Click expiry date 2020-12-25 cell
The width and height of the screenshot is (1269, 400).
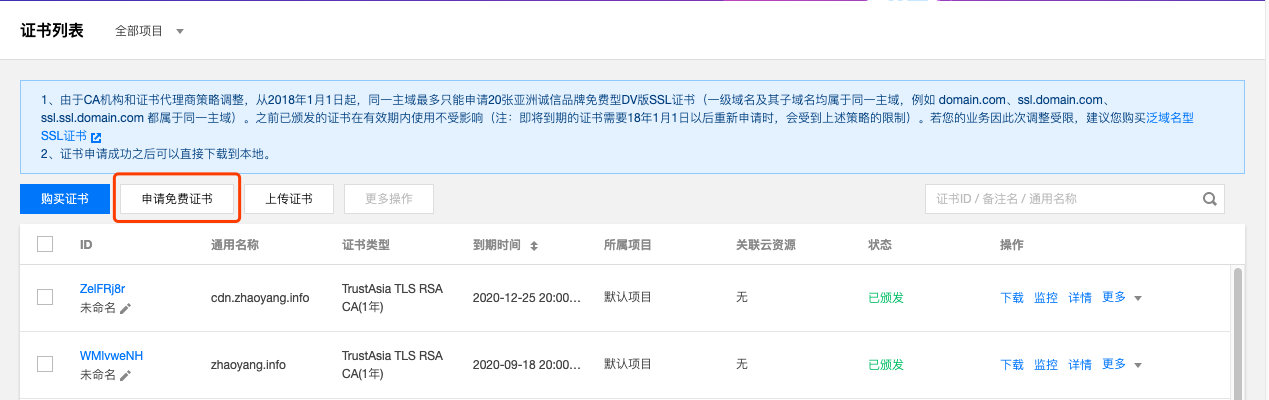(528, 298)
